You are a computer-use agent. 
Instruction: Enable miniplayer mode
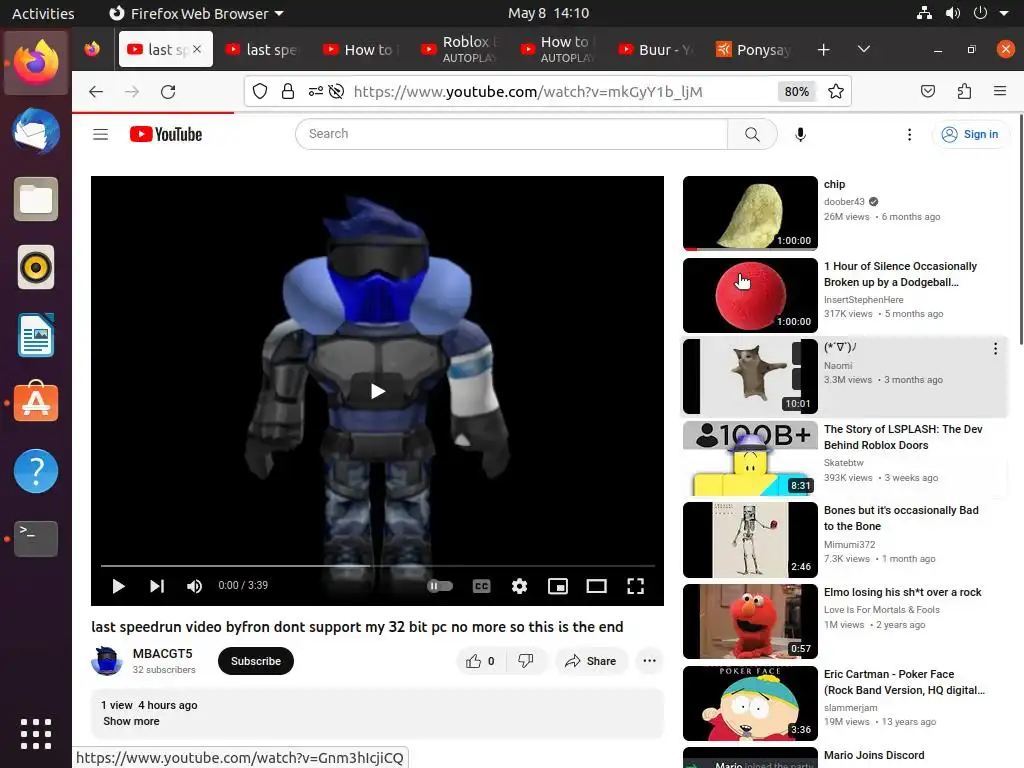558,586
